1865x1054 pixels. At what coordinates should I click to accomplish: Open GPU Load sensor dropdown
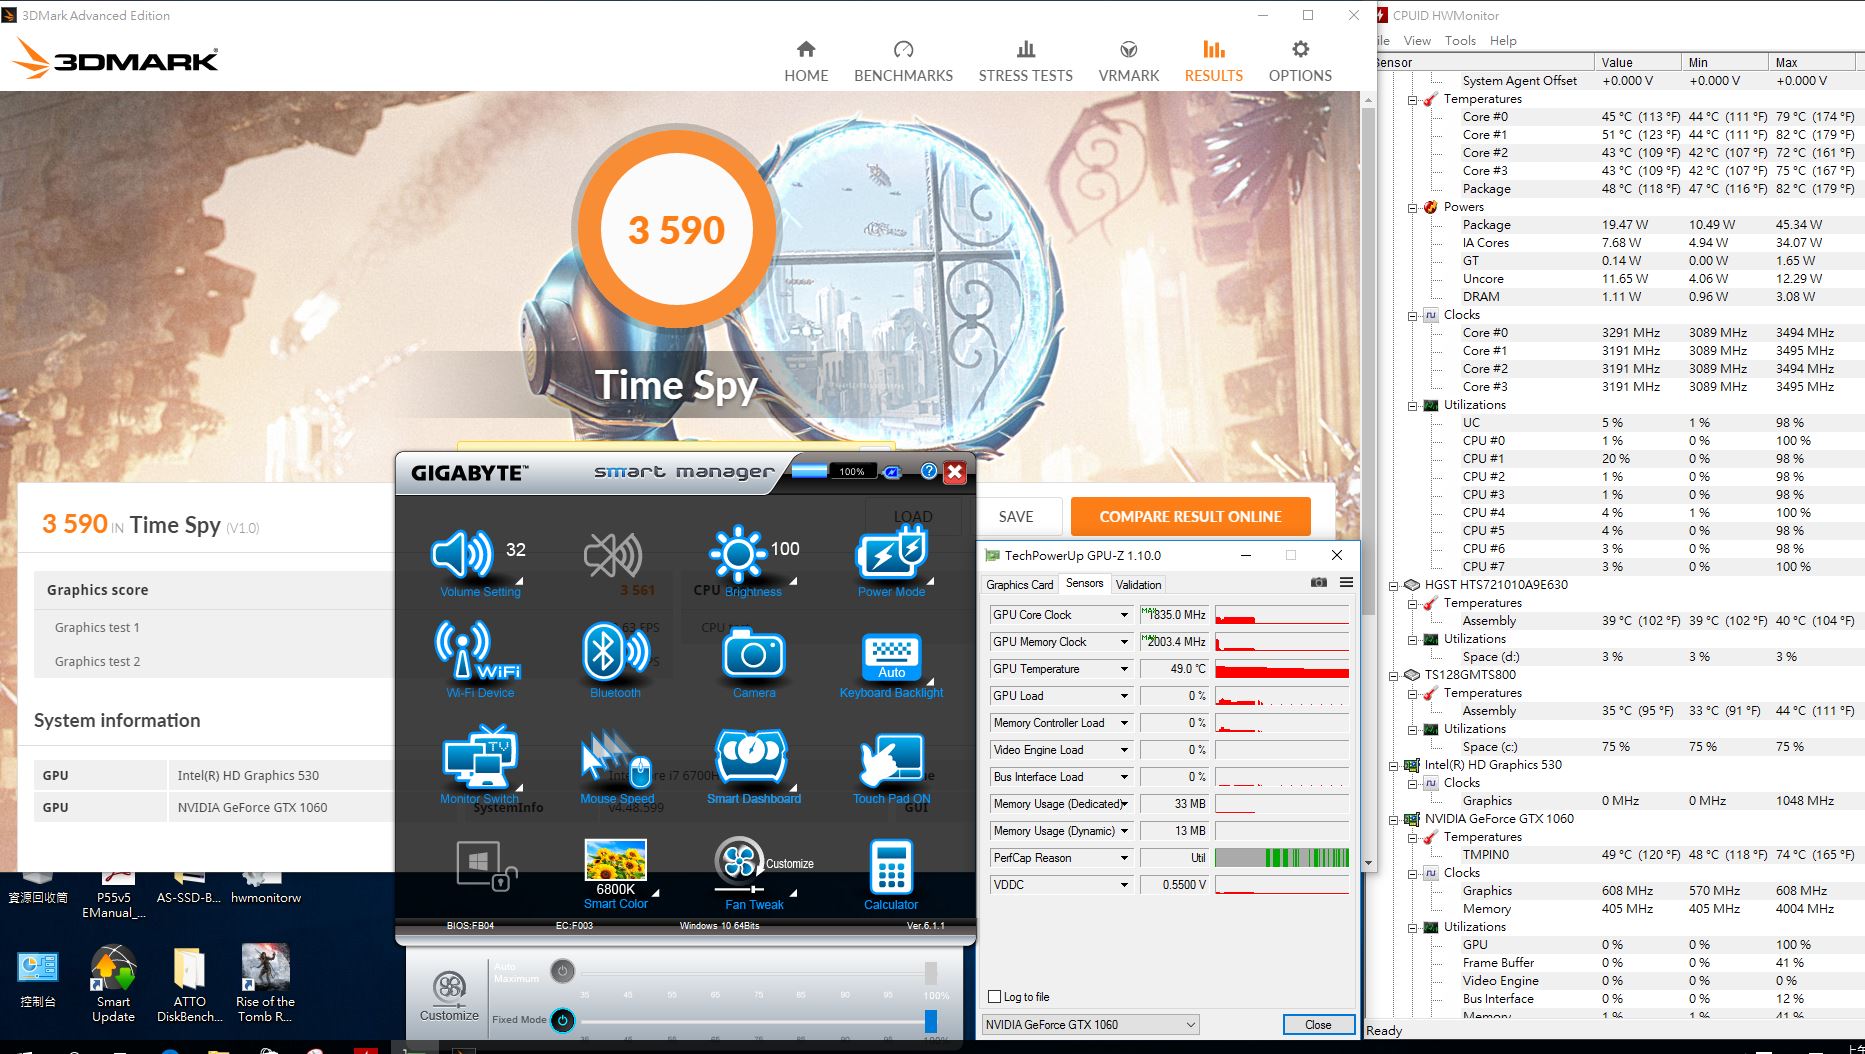(x=1123, y=696)
